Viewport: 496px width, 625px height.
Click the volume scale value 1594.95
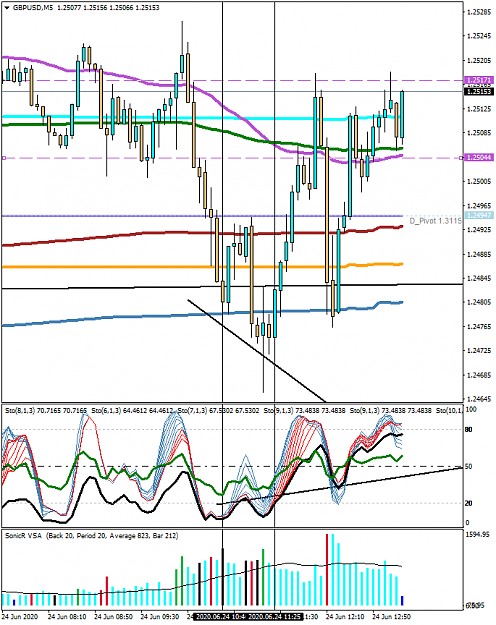pyautogui.click(x=477, y=534)
